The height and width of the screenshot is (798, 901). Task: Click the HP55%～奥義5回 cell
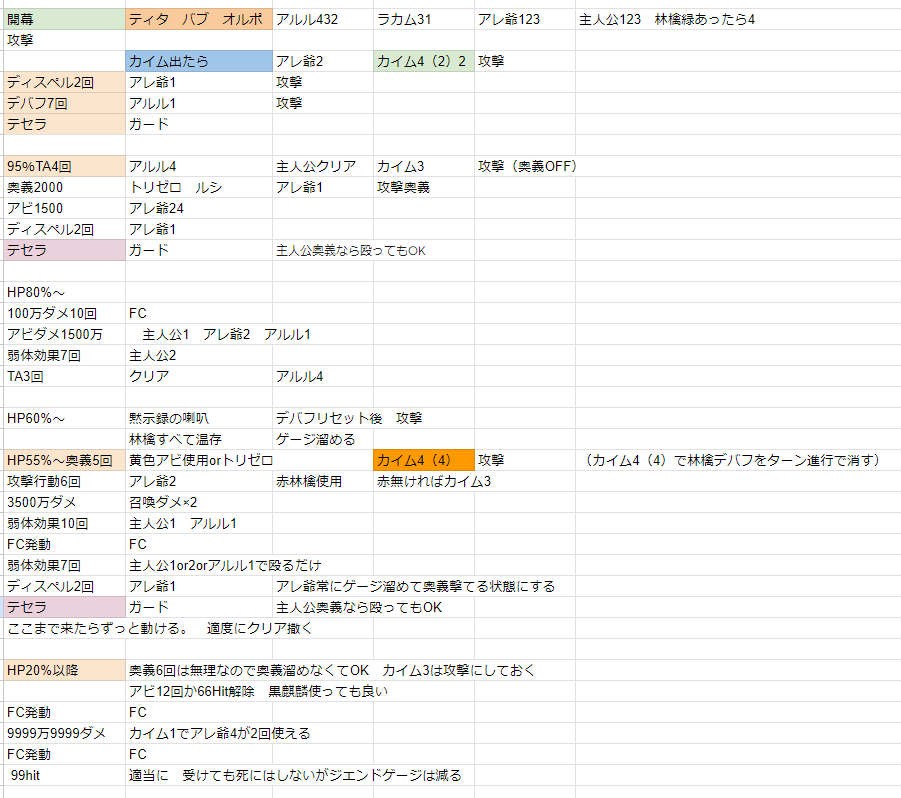(64, 460)
